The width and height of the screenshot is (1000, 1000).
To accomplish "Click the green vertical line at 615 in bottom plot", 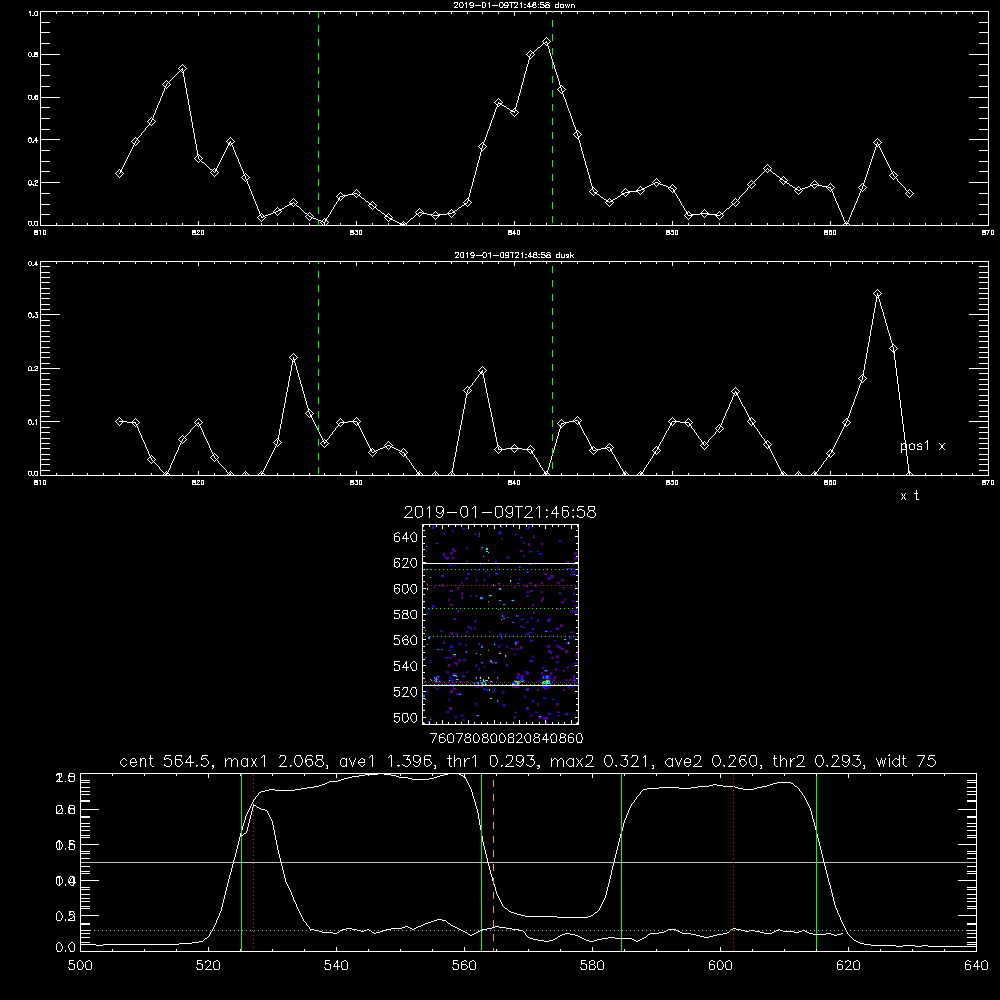I will (816, 862).
